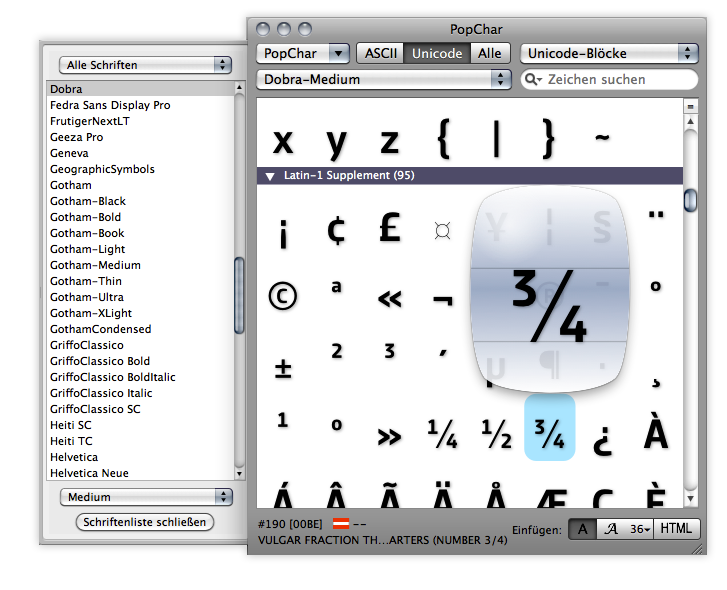Pick the diaeresis ¨ character
The height and width of the screenshot is (590, 727).
coord(656,214)
